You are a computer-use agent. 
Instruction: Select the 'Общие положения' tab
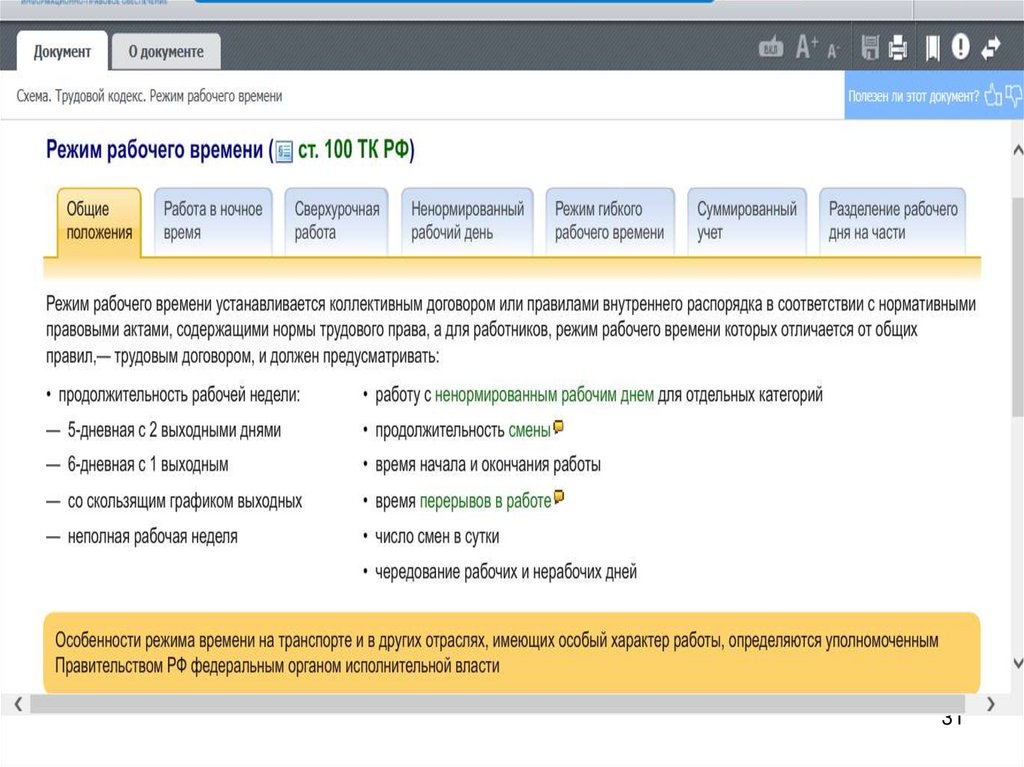[99, 221]
